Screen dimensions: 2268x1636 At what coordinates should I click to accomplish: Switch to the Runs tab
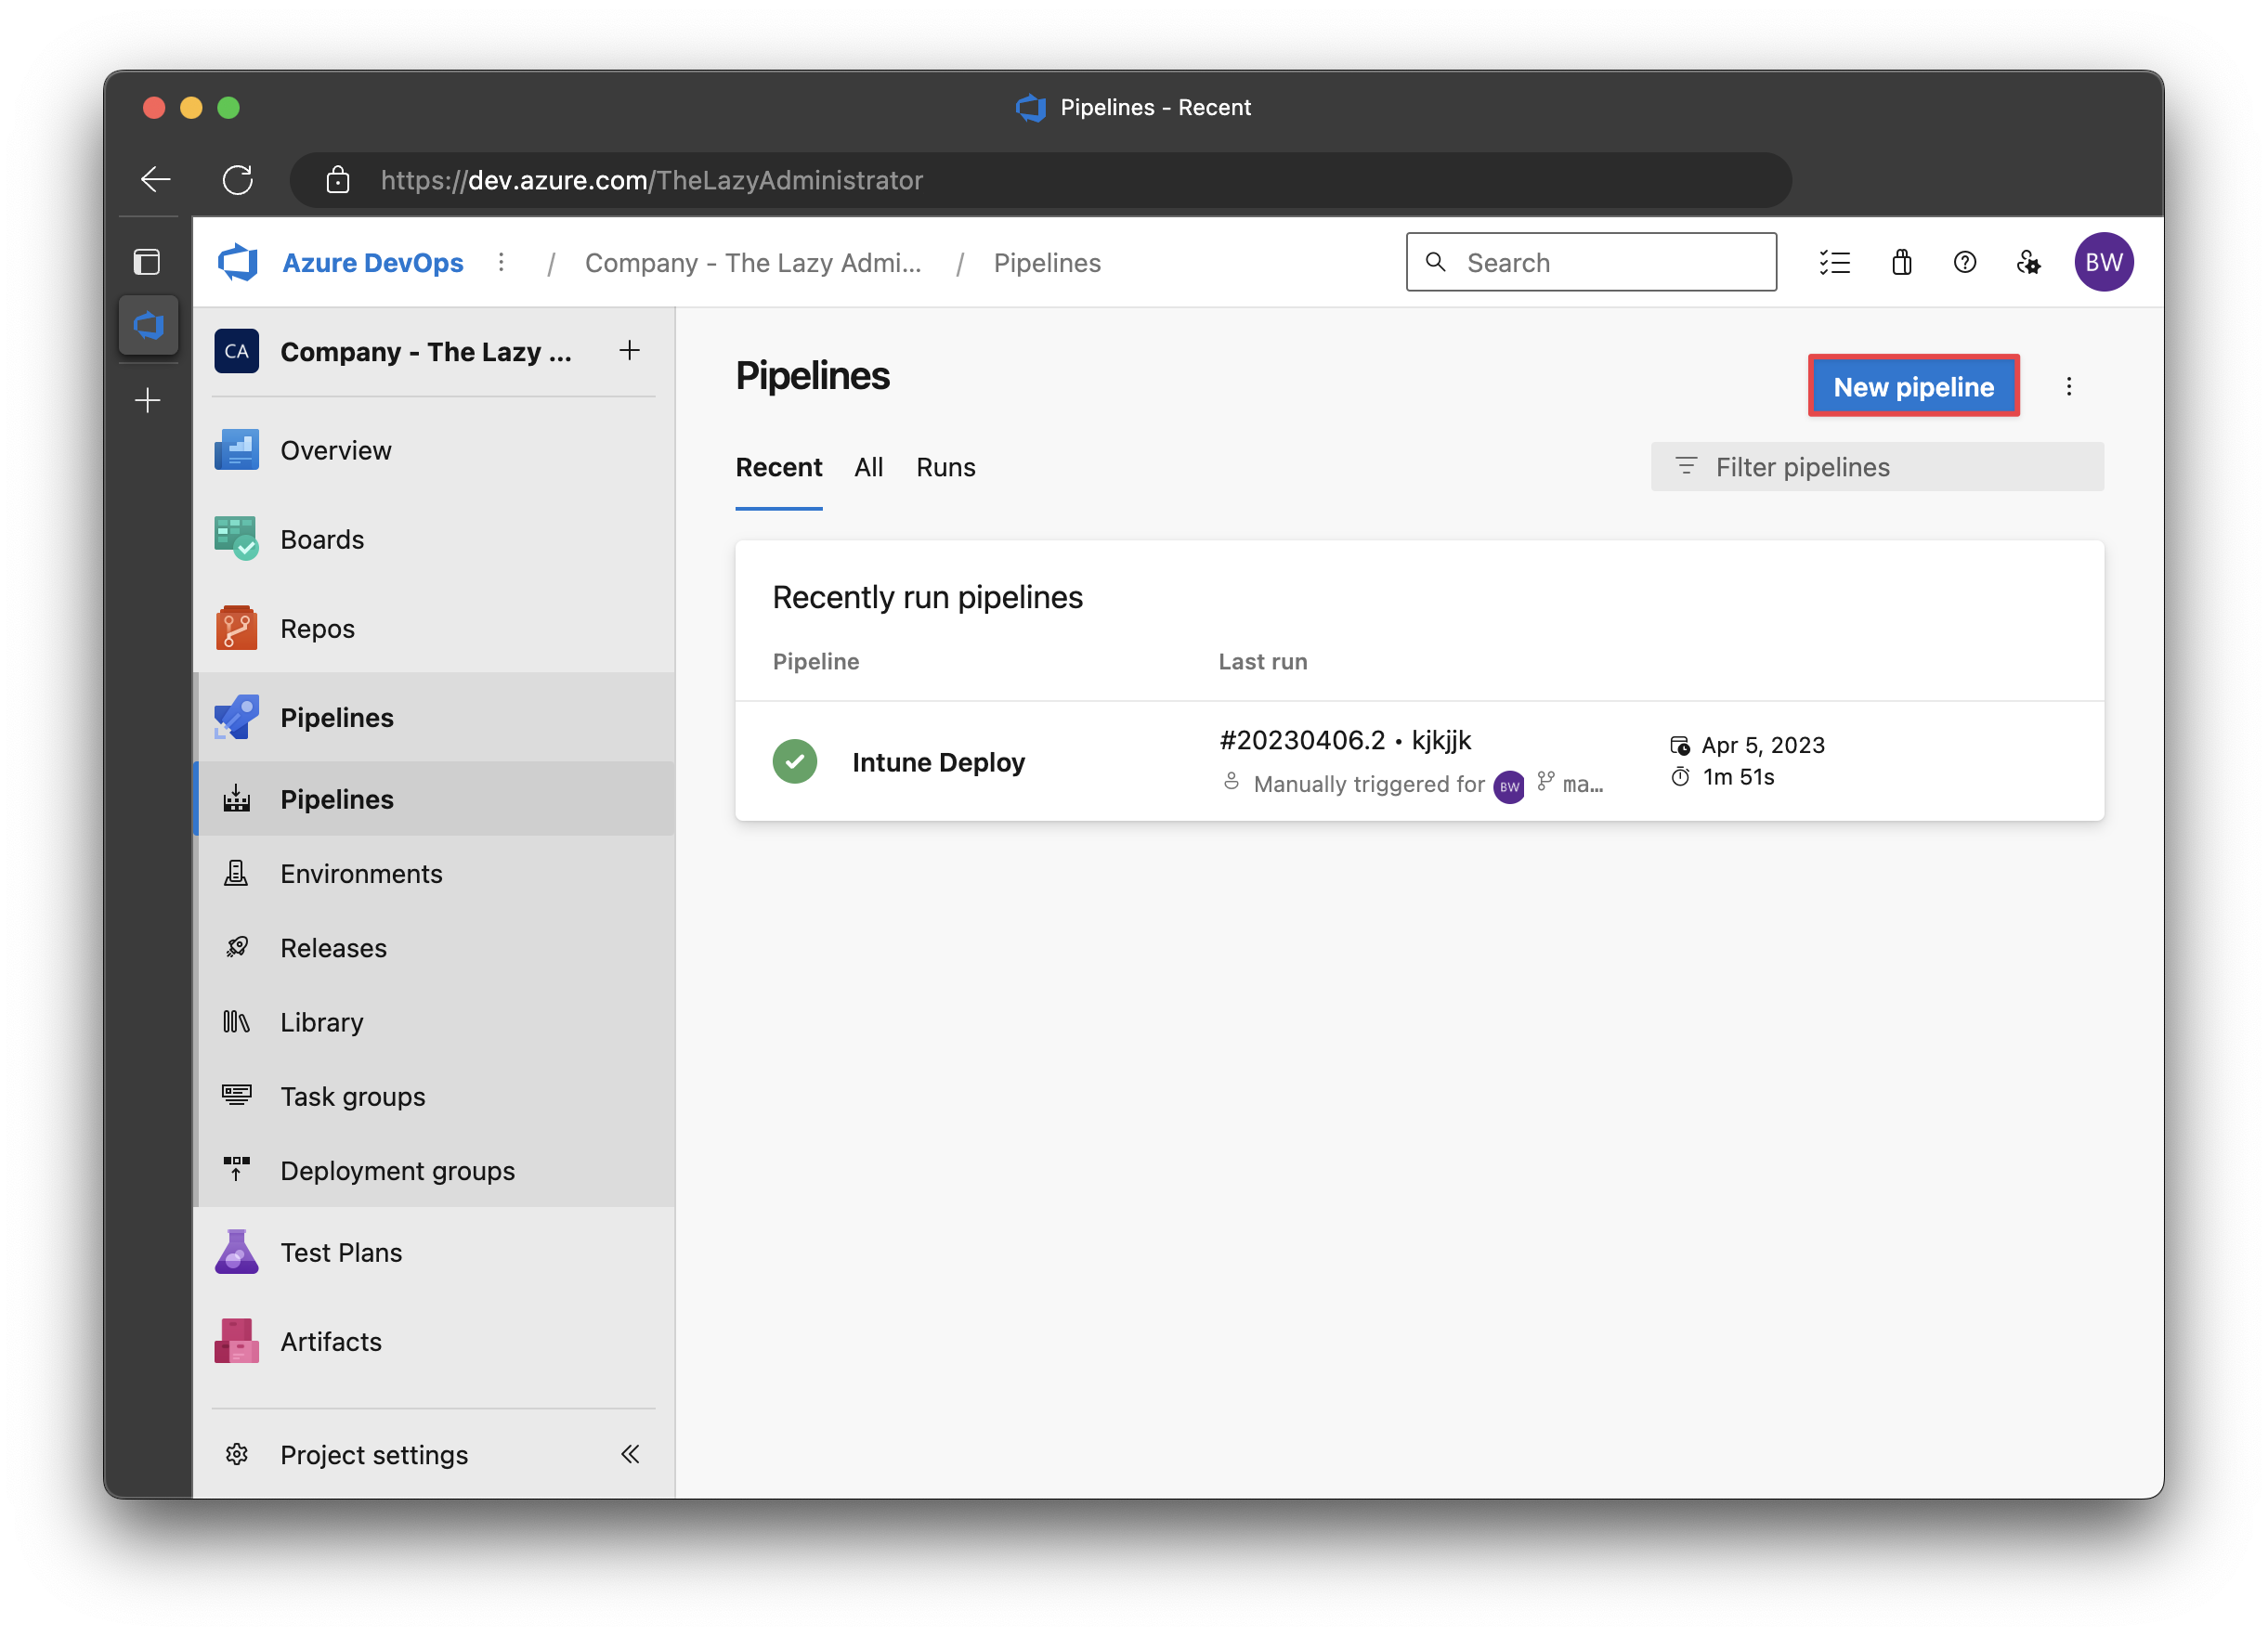click(x=945, y=467)
